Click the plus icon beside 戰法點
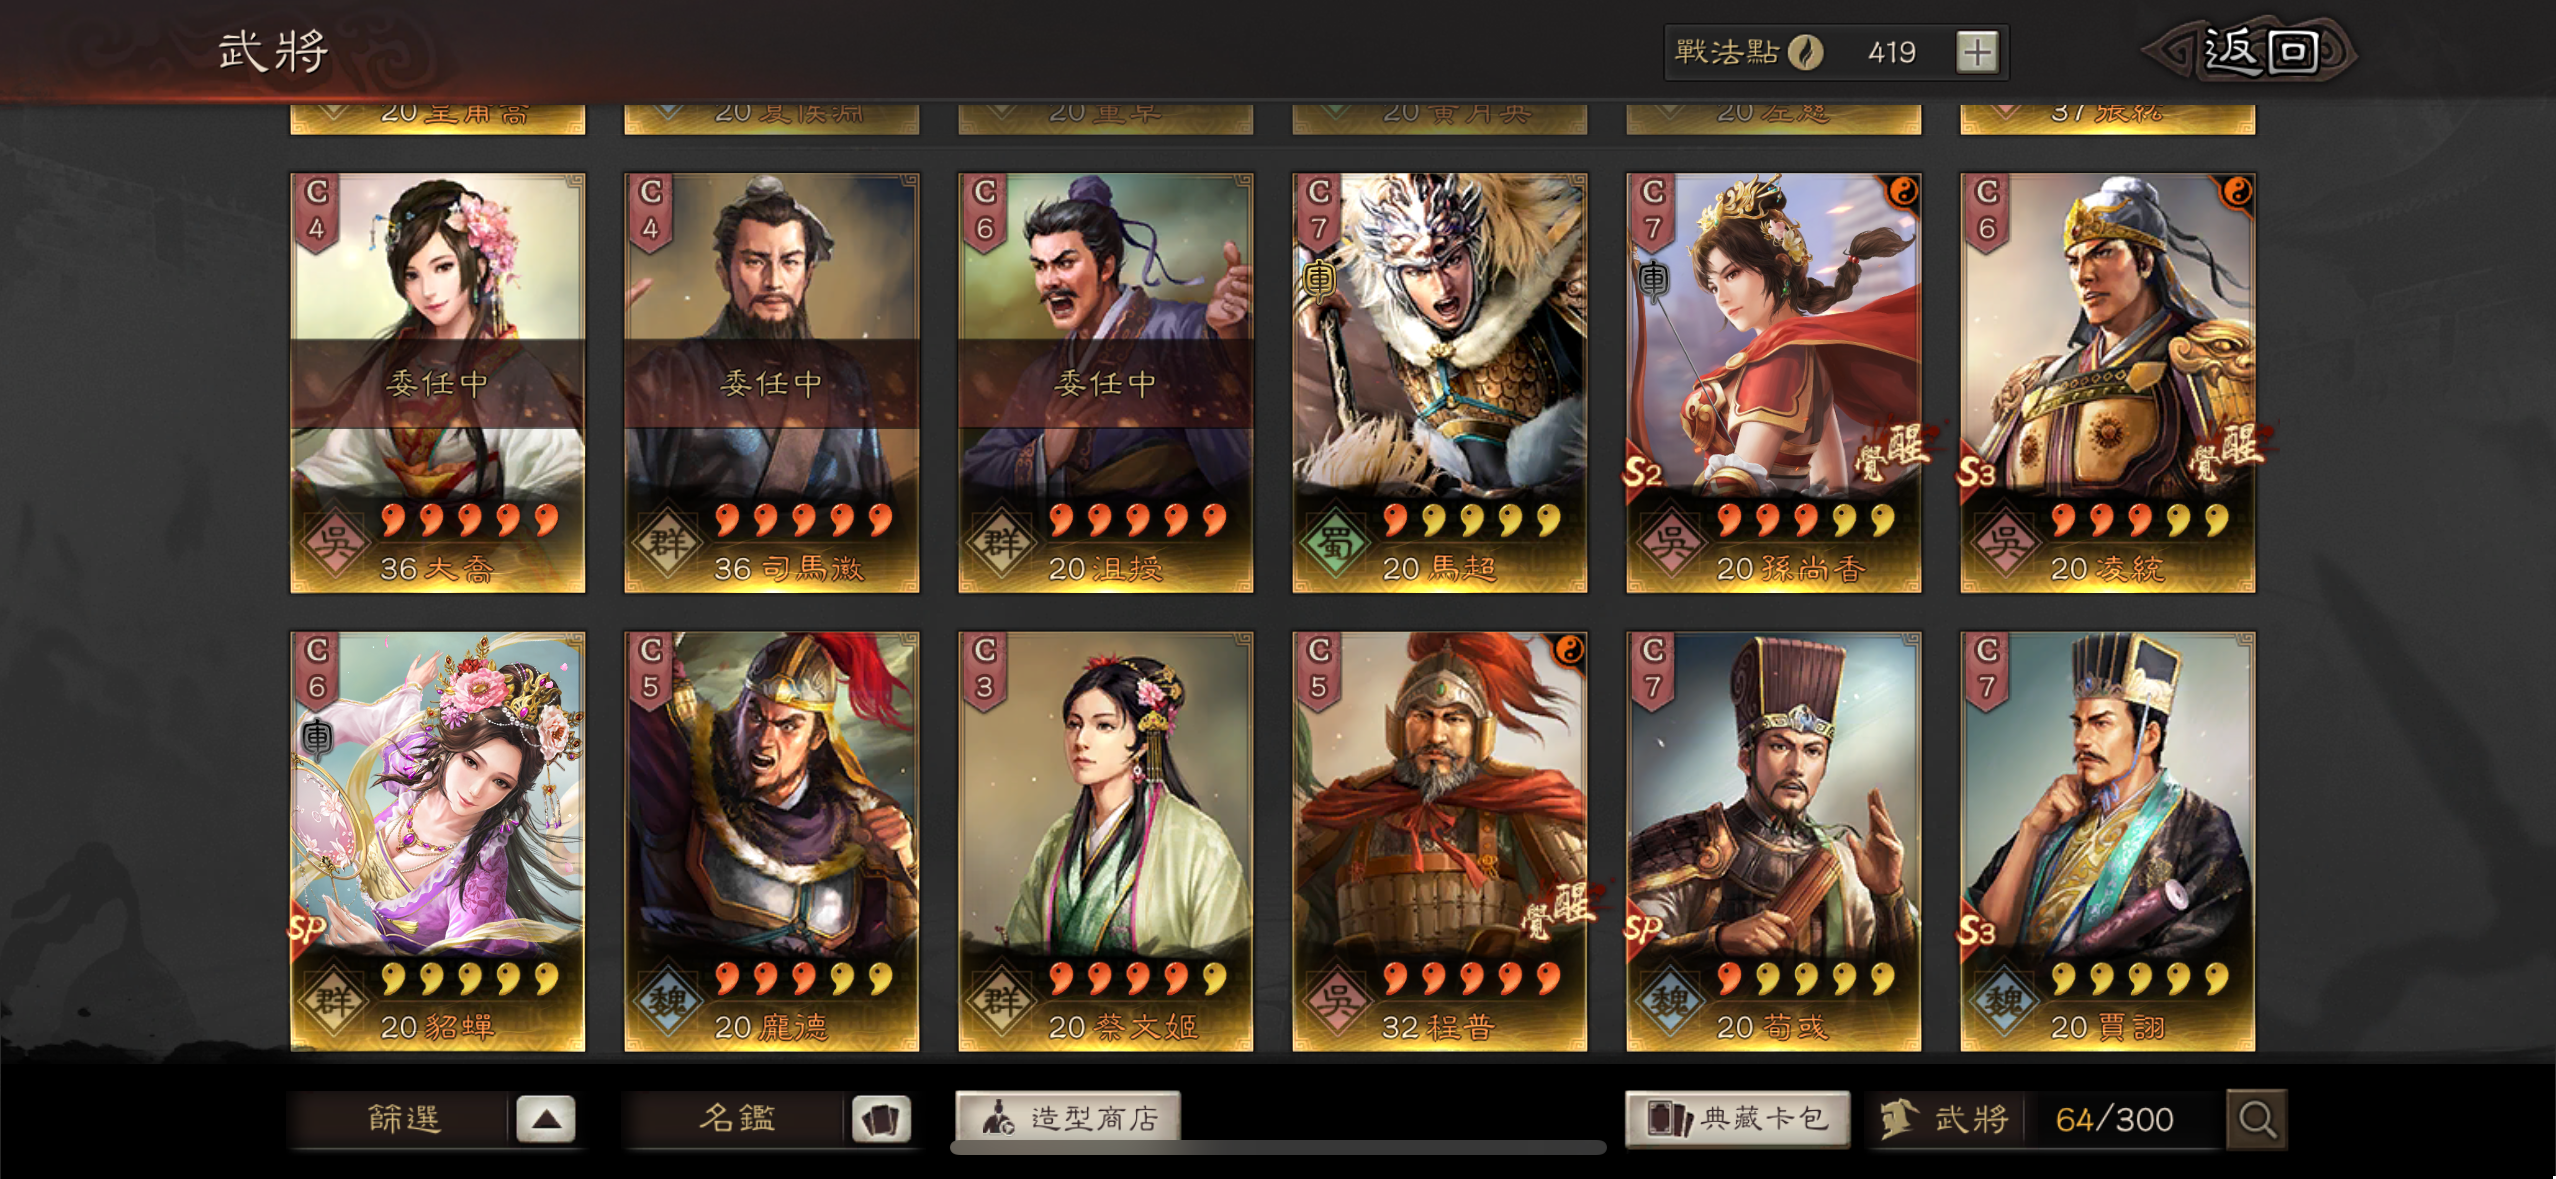This screenshot has width=2556, height=1179. tap(1976, 52)
